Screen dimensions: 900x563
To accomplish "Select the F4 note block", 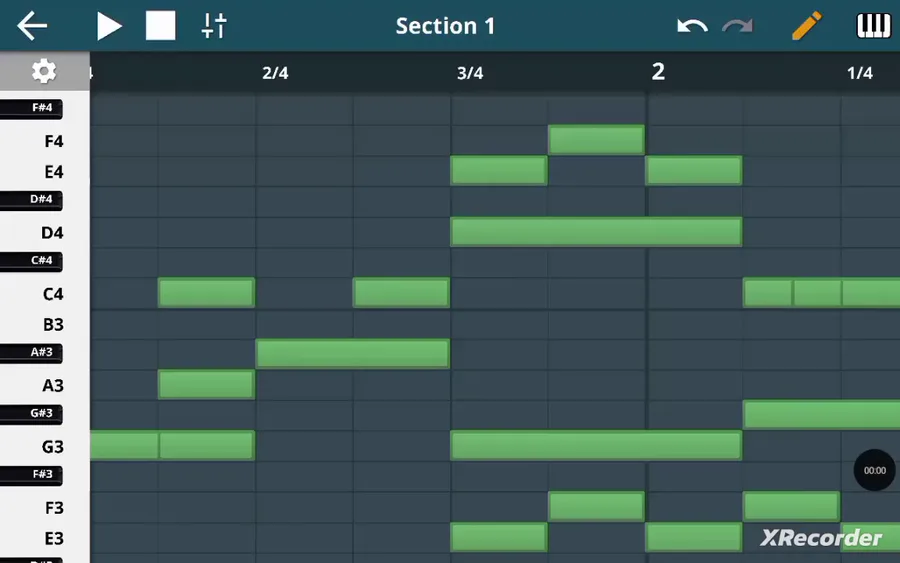I will point(596,140).
